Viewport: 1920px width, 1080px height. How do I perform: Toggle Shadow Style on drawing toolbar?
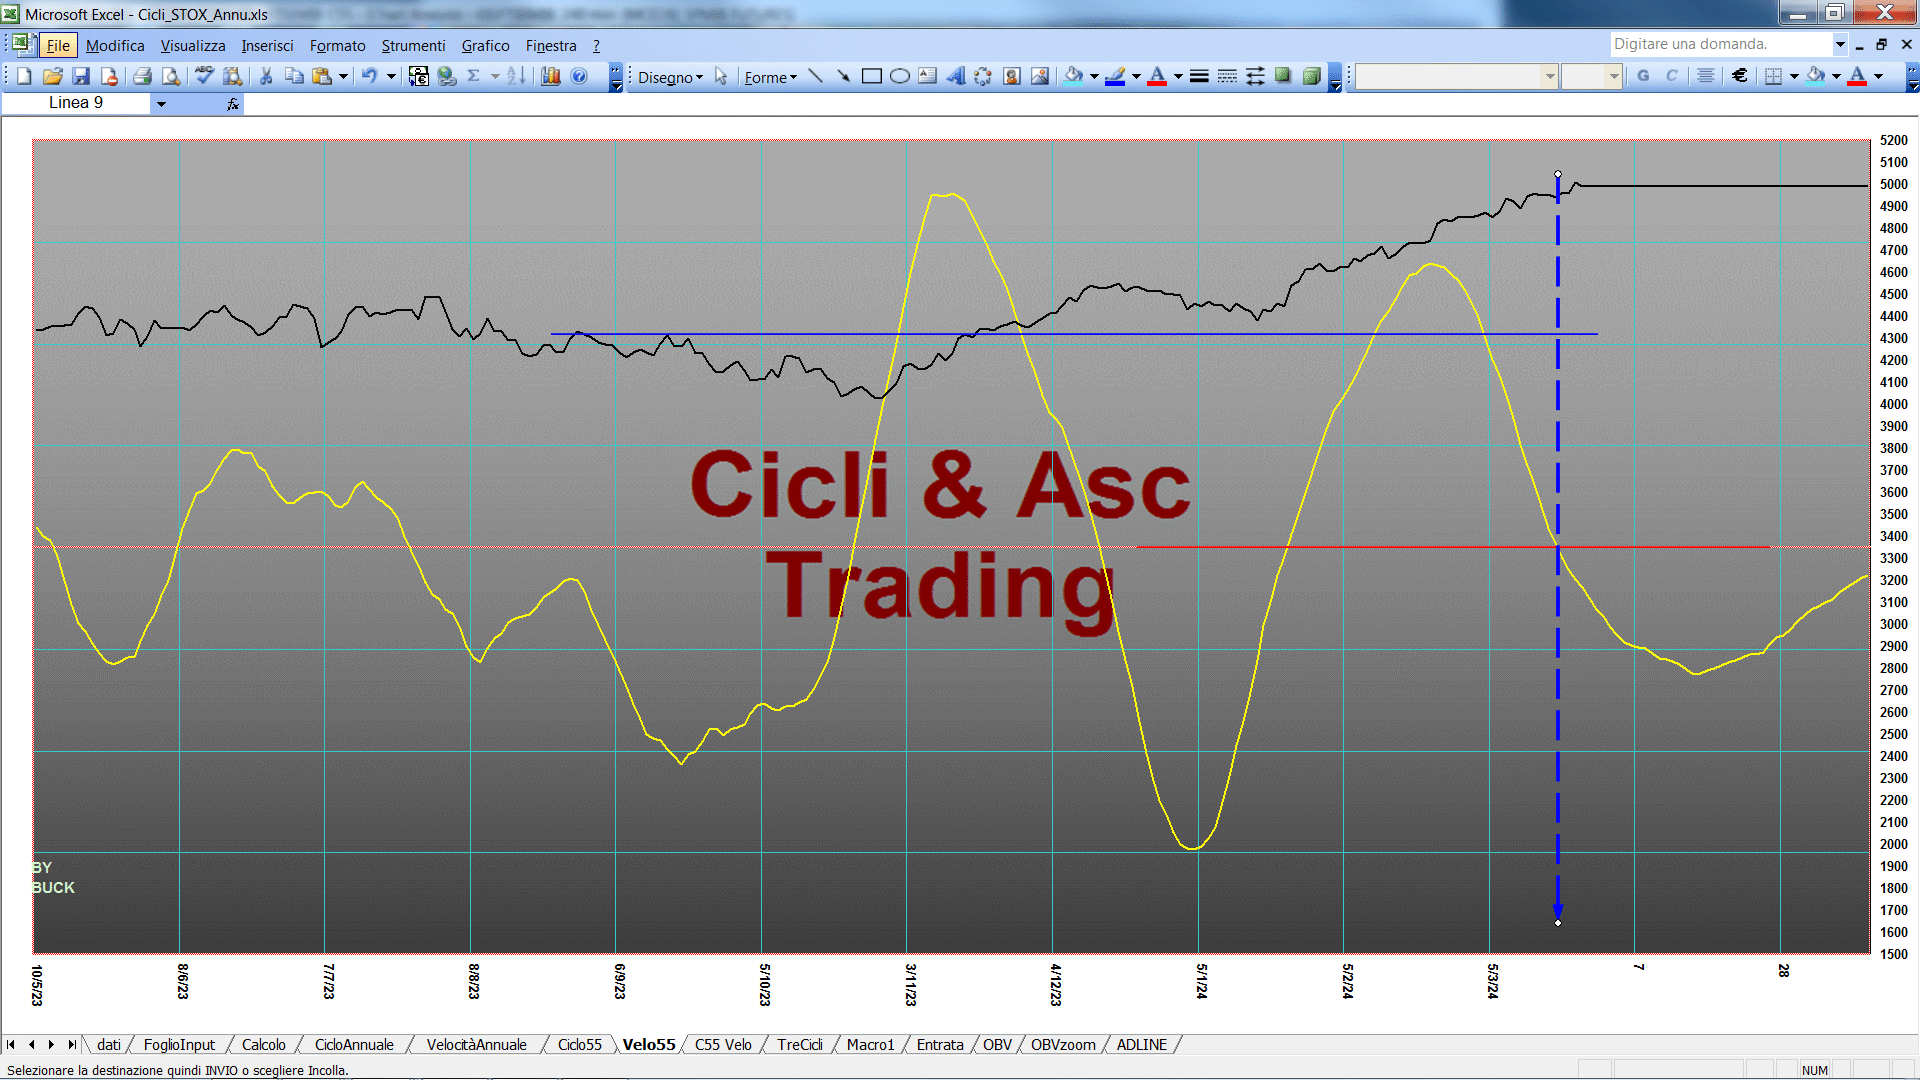pyautogui.click(x=1283, y=76)
